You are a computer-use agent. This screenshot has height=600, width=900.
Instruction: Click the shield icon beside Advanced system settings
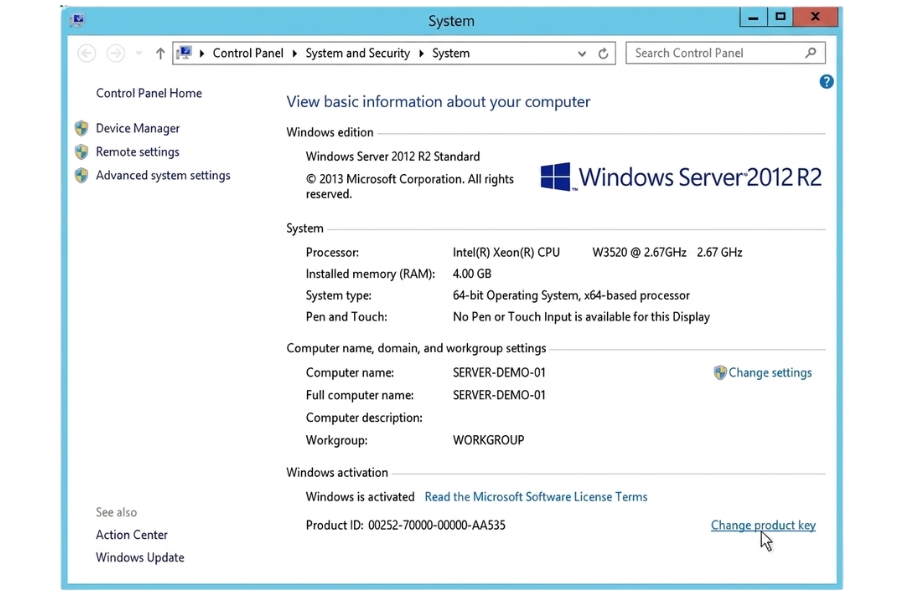[82, 175]
